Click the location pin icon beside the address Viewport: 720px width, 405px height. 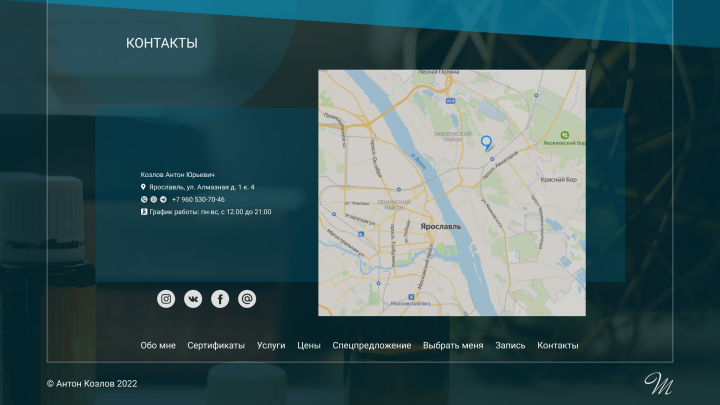point(143,187)
